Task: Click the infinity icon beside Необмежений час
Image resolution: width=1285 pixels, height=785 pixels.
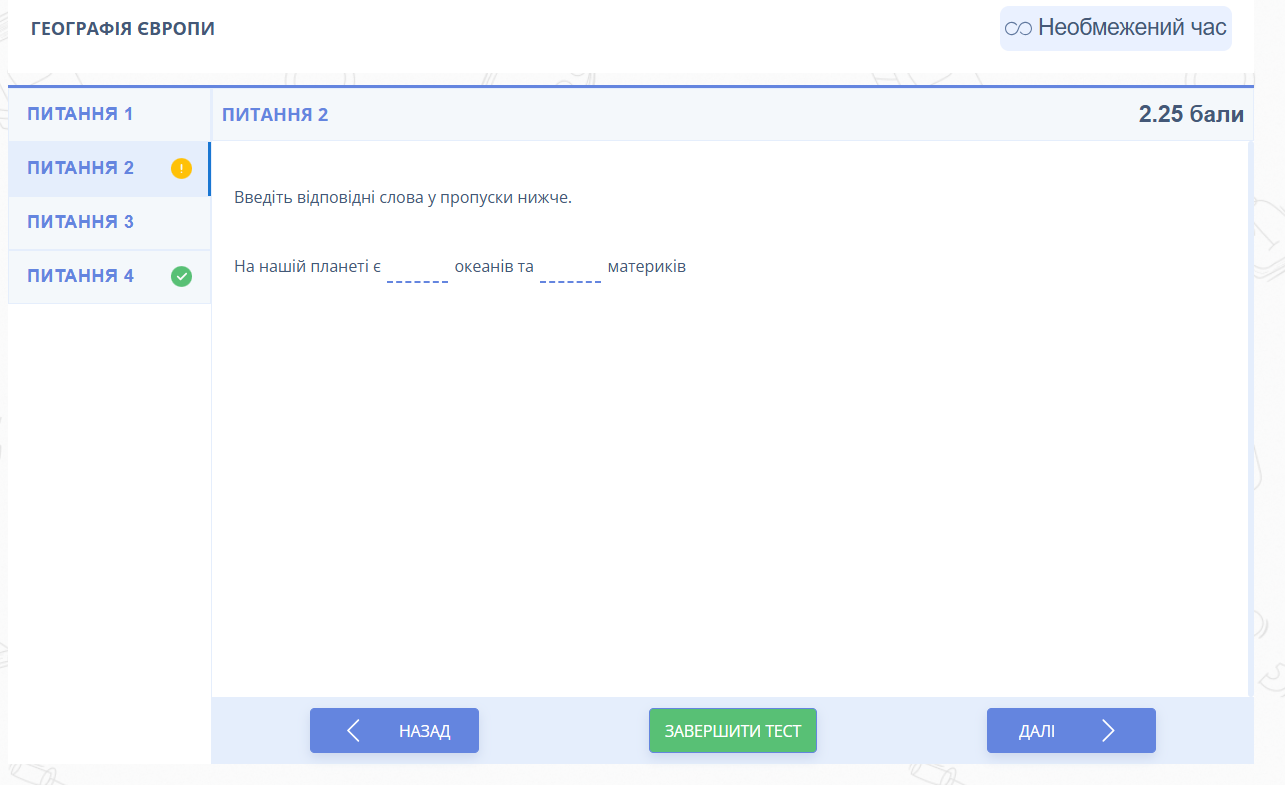Action: 1018,28
